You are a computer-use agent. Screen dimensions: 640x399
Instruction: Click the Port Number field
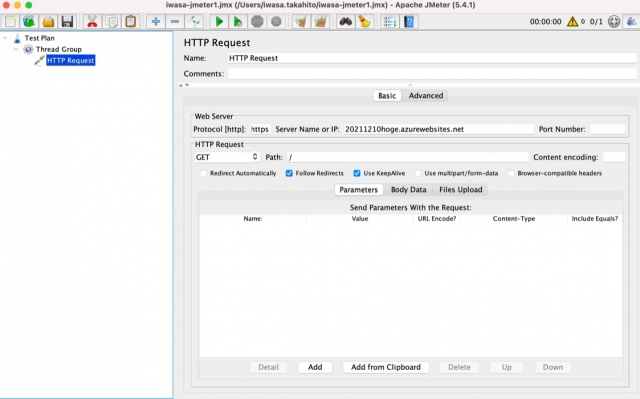point(607,129)
